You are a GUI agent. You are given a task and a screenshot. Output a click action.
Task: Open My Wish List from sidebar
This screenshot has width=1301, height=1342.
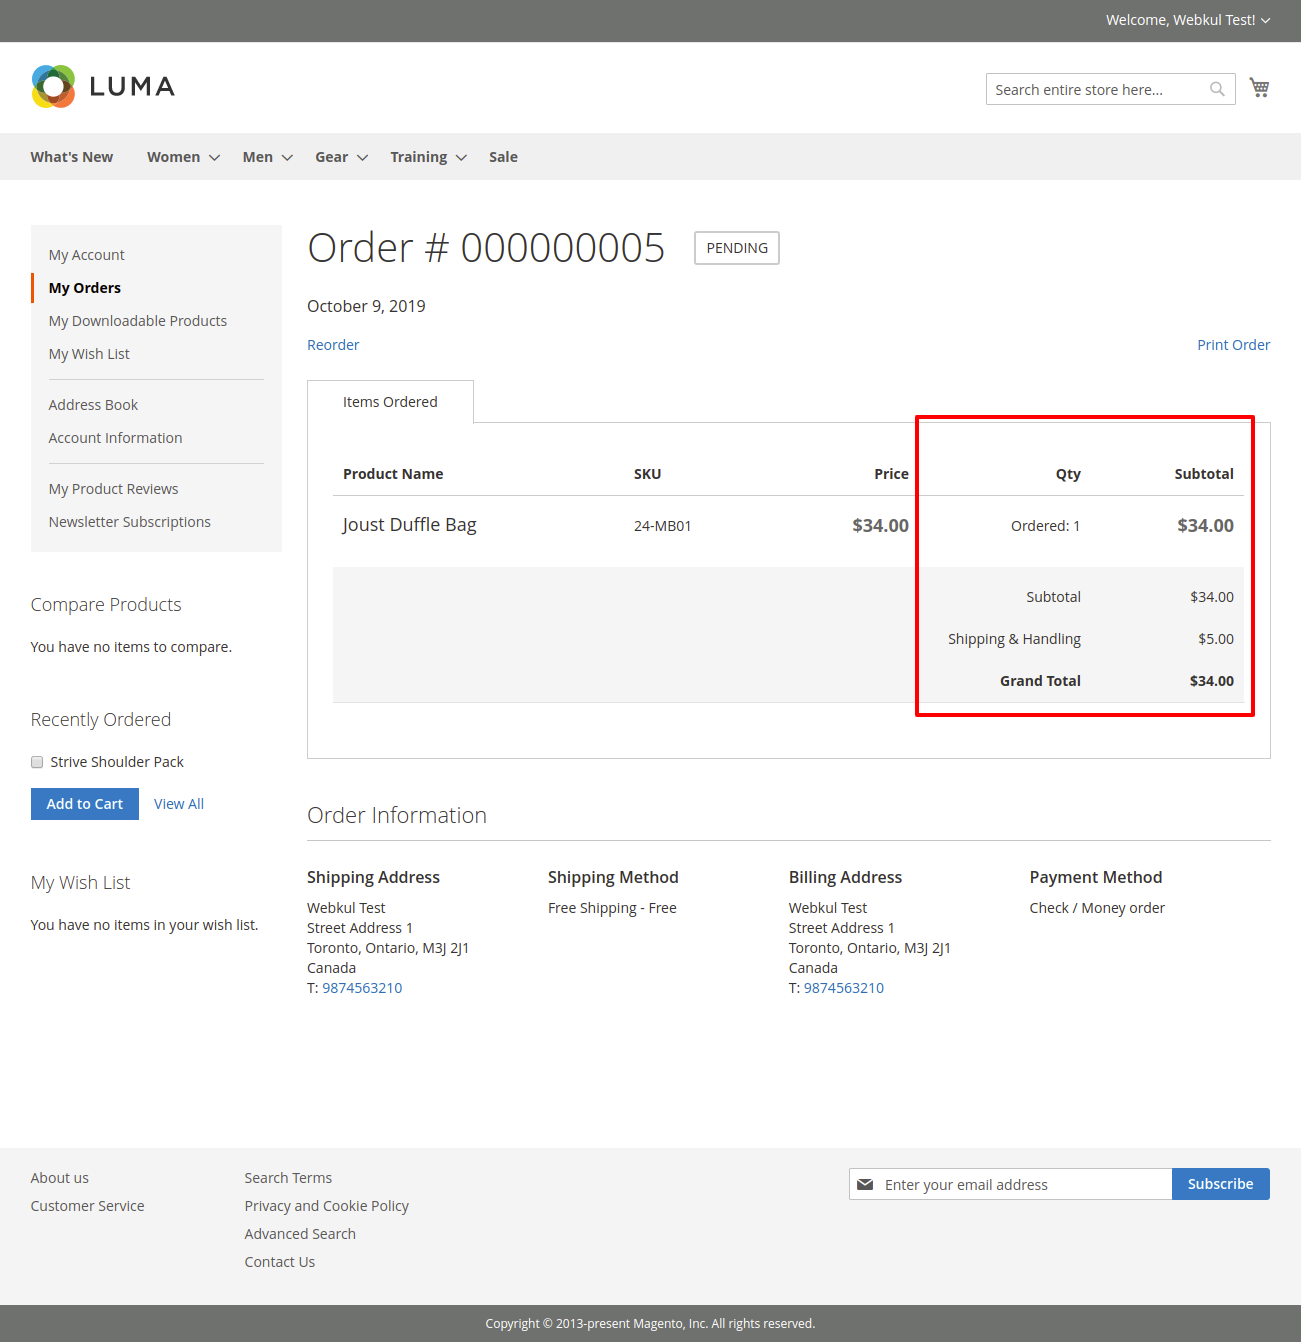(x=89, y=353)
